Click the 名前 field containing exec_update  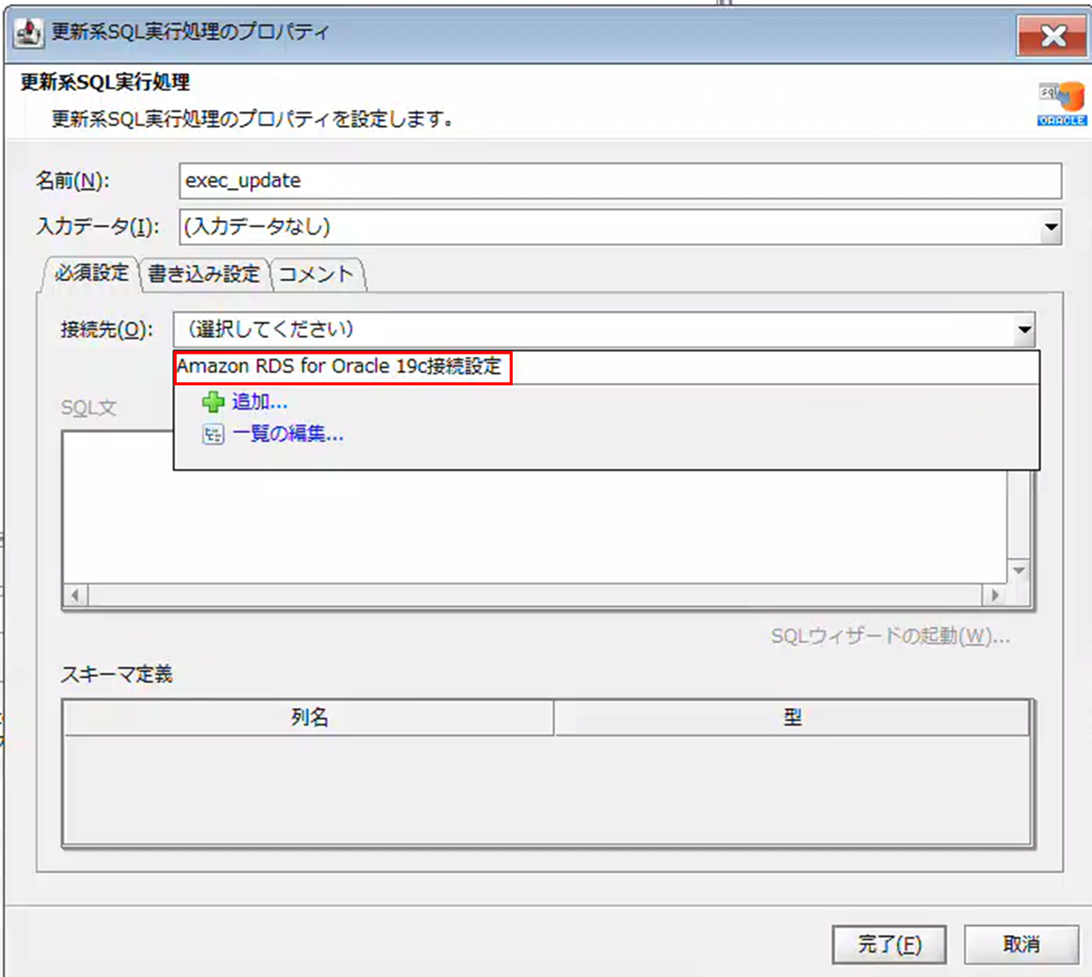(x=620, y=181)
